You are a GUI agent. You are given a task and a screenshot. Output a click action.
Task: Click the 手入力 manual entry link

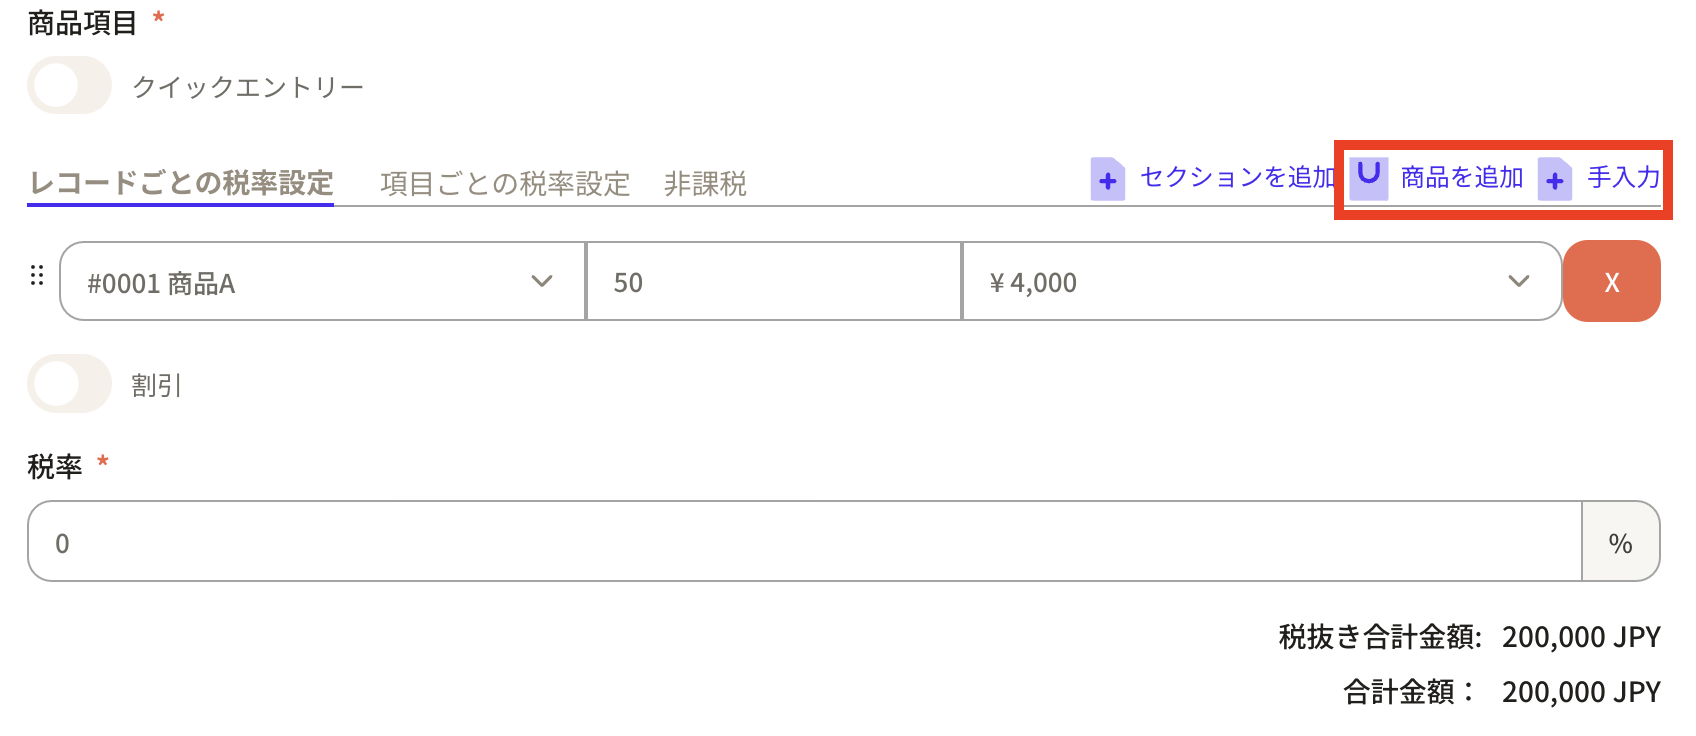click(1623, 178)
